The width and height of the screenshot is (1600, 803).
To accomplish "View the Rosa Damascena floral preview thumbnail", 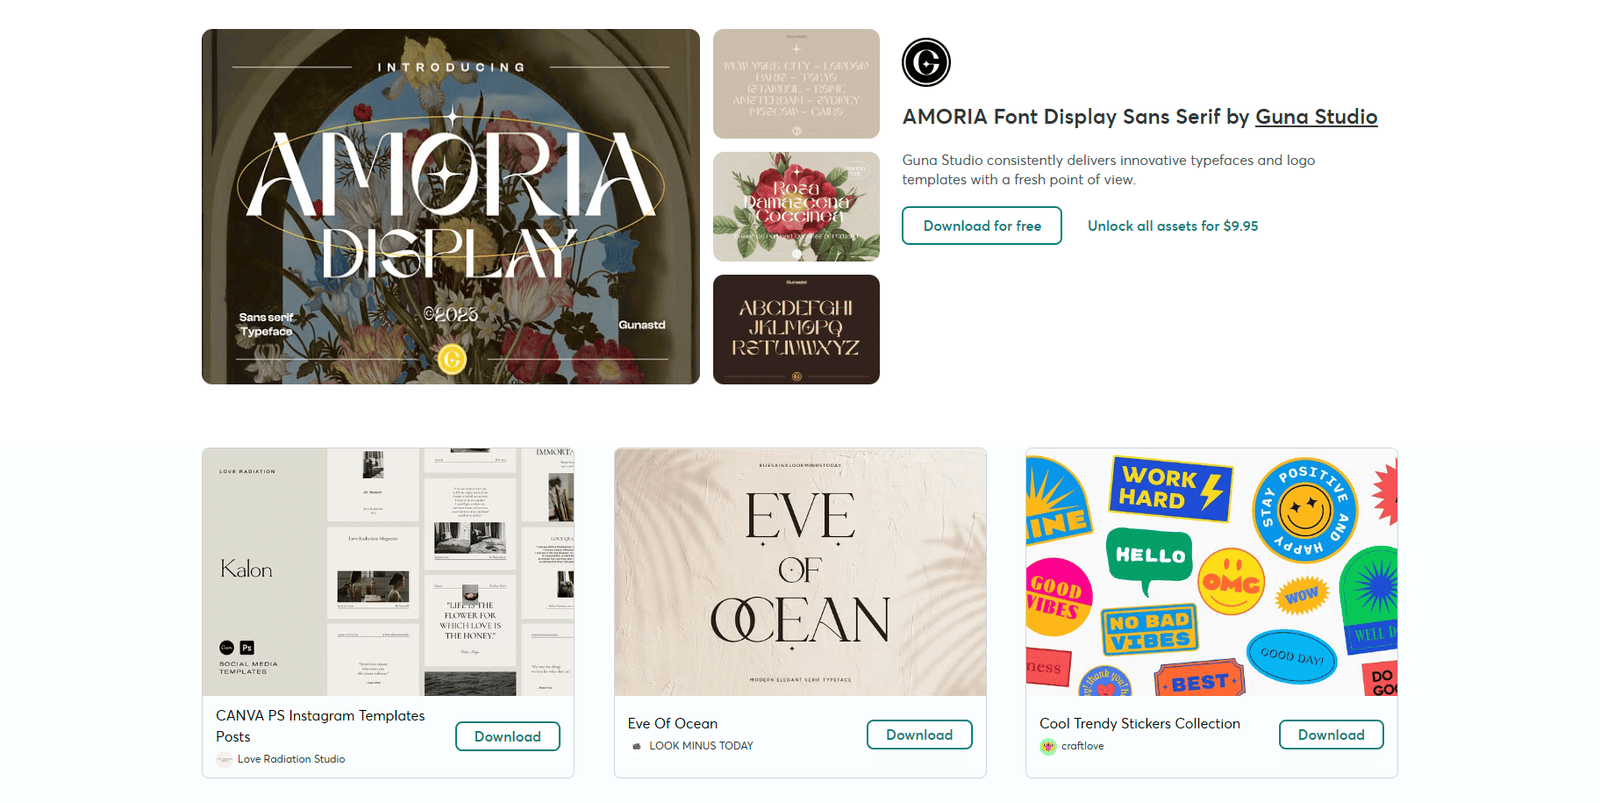I will 796,207.
